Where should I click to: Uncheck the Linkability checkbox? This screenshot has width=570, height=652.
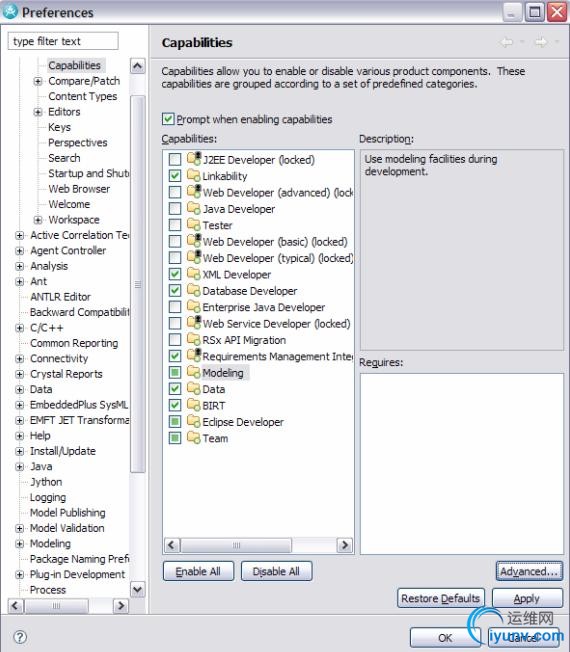[x=175, y=175]
